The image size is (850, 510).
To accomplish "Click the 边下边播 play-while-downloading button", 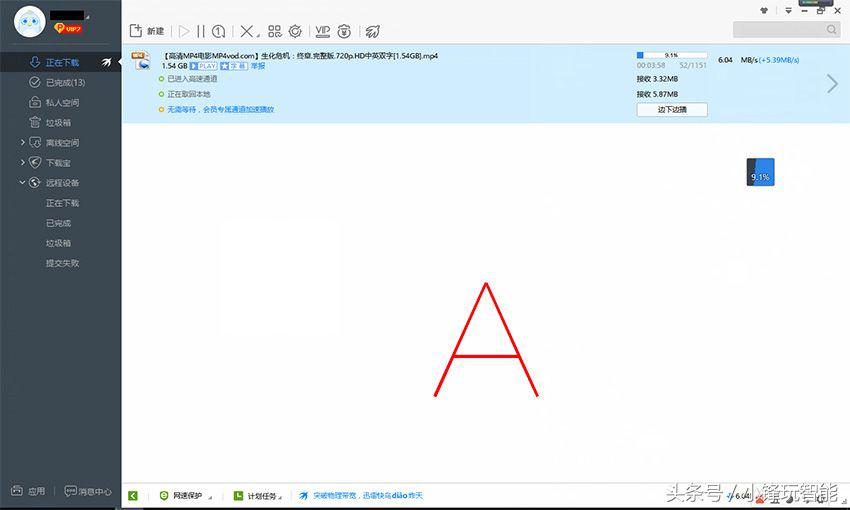I will click(x=672, y=109).
